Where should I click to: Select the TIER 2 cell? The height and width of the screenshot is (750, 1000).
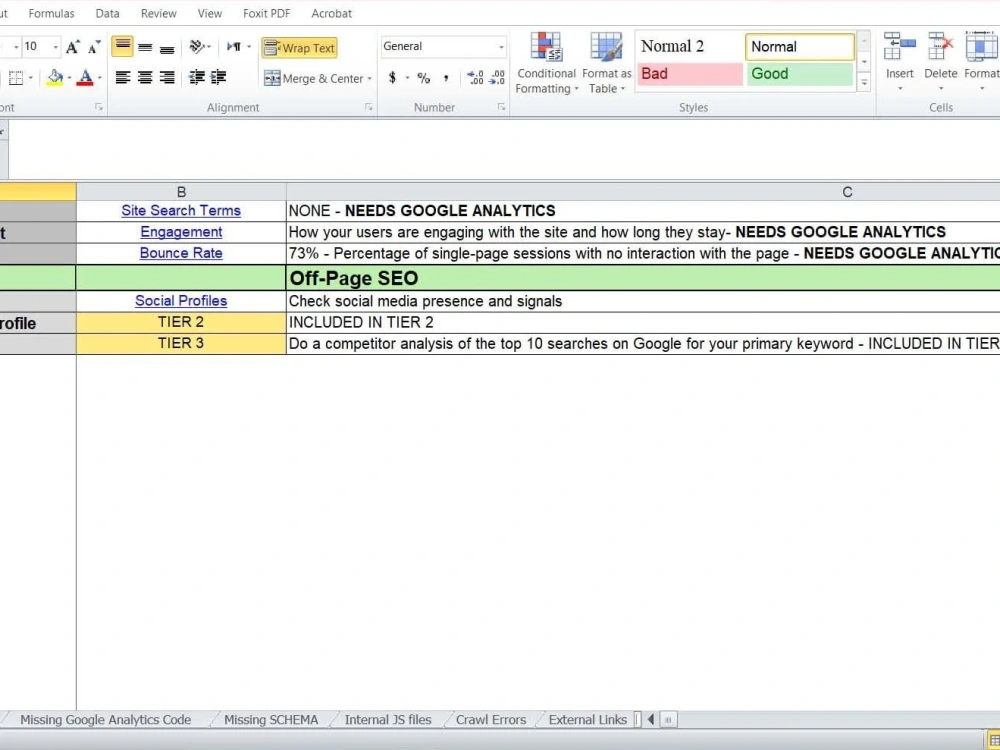181,323
